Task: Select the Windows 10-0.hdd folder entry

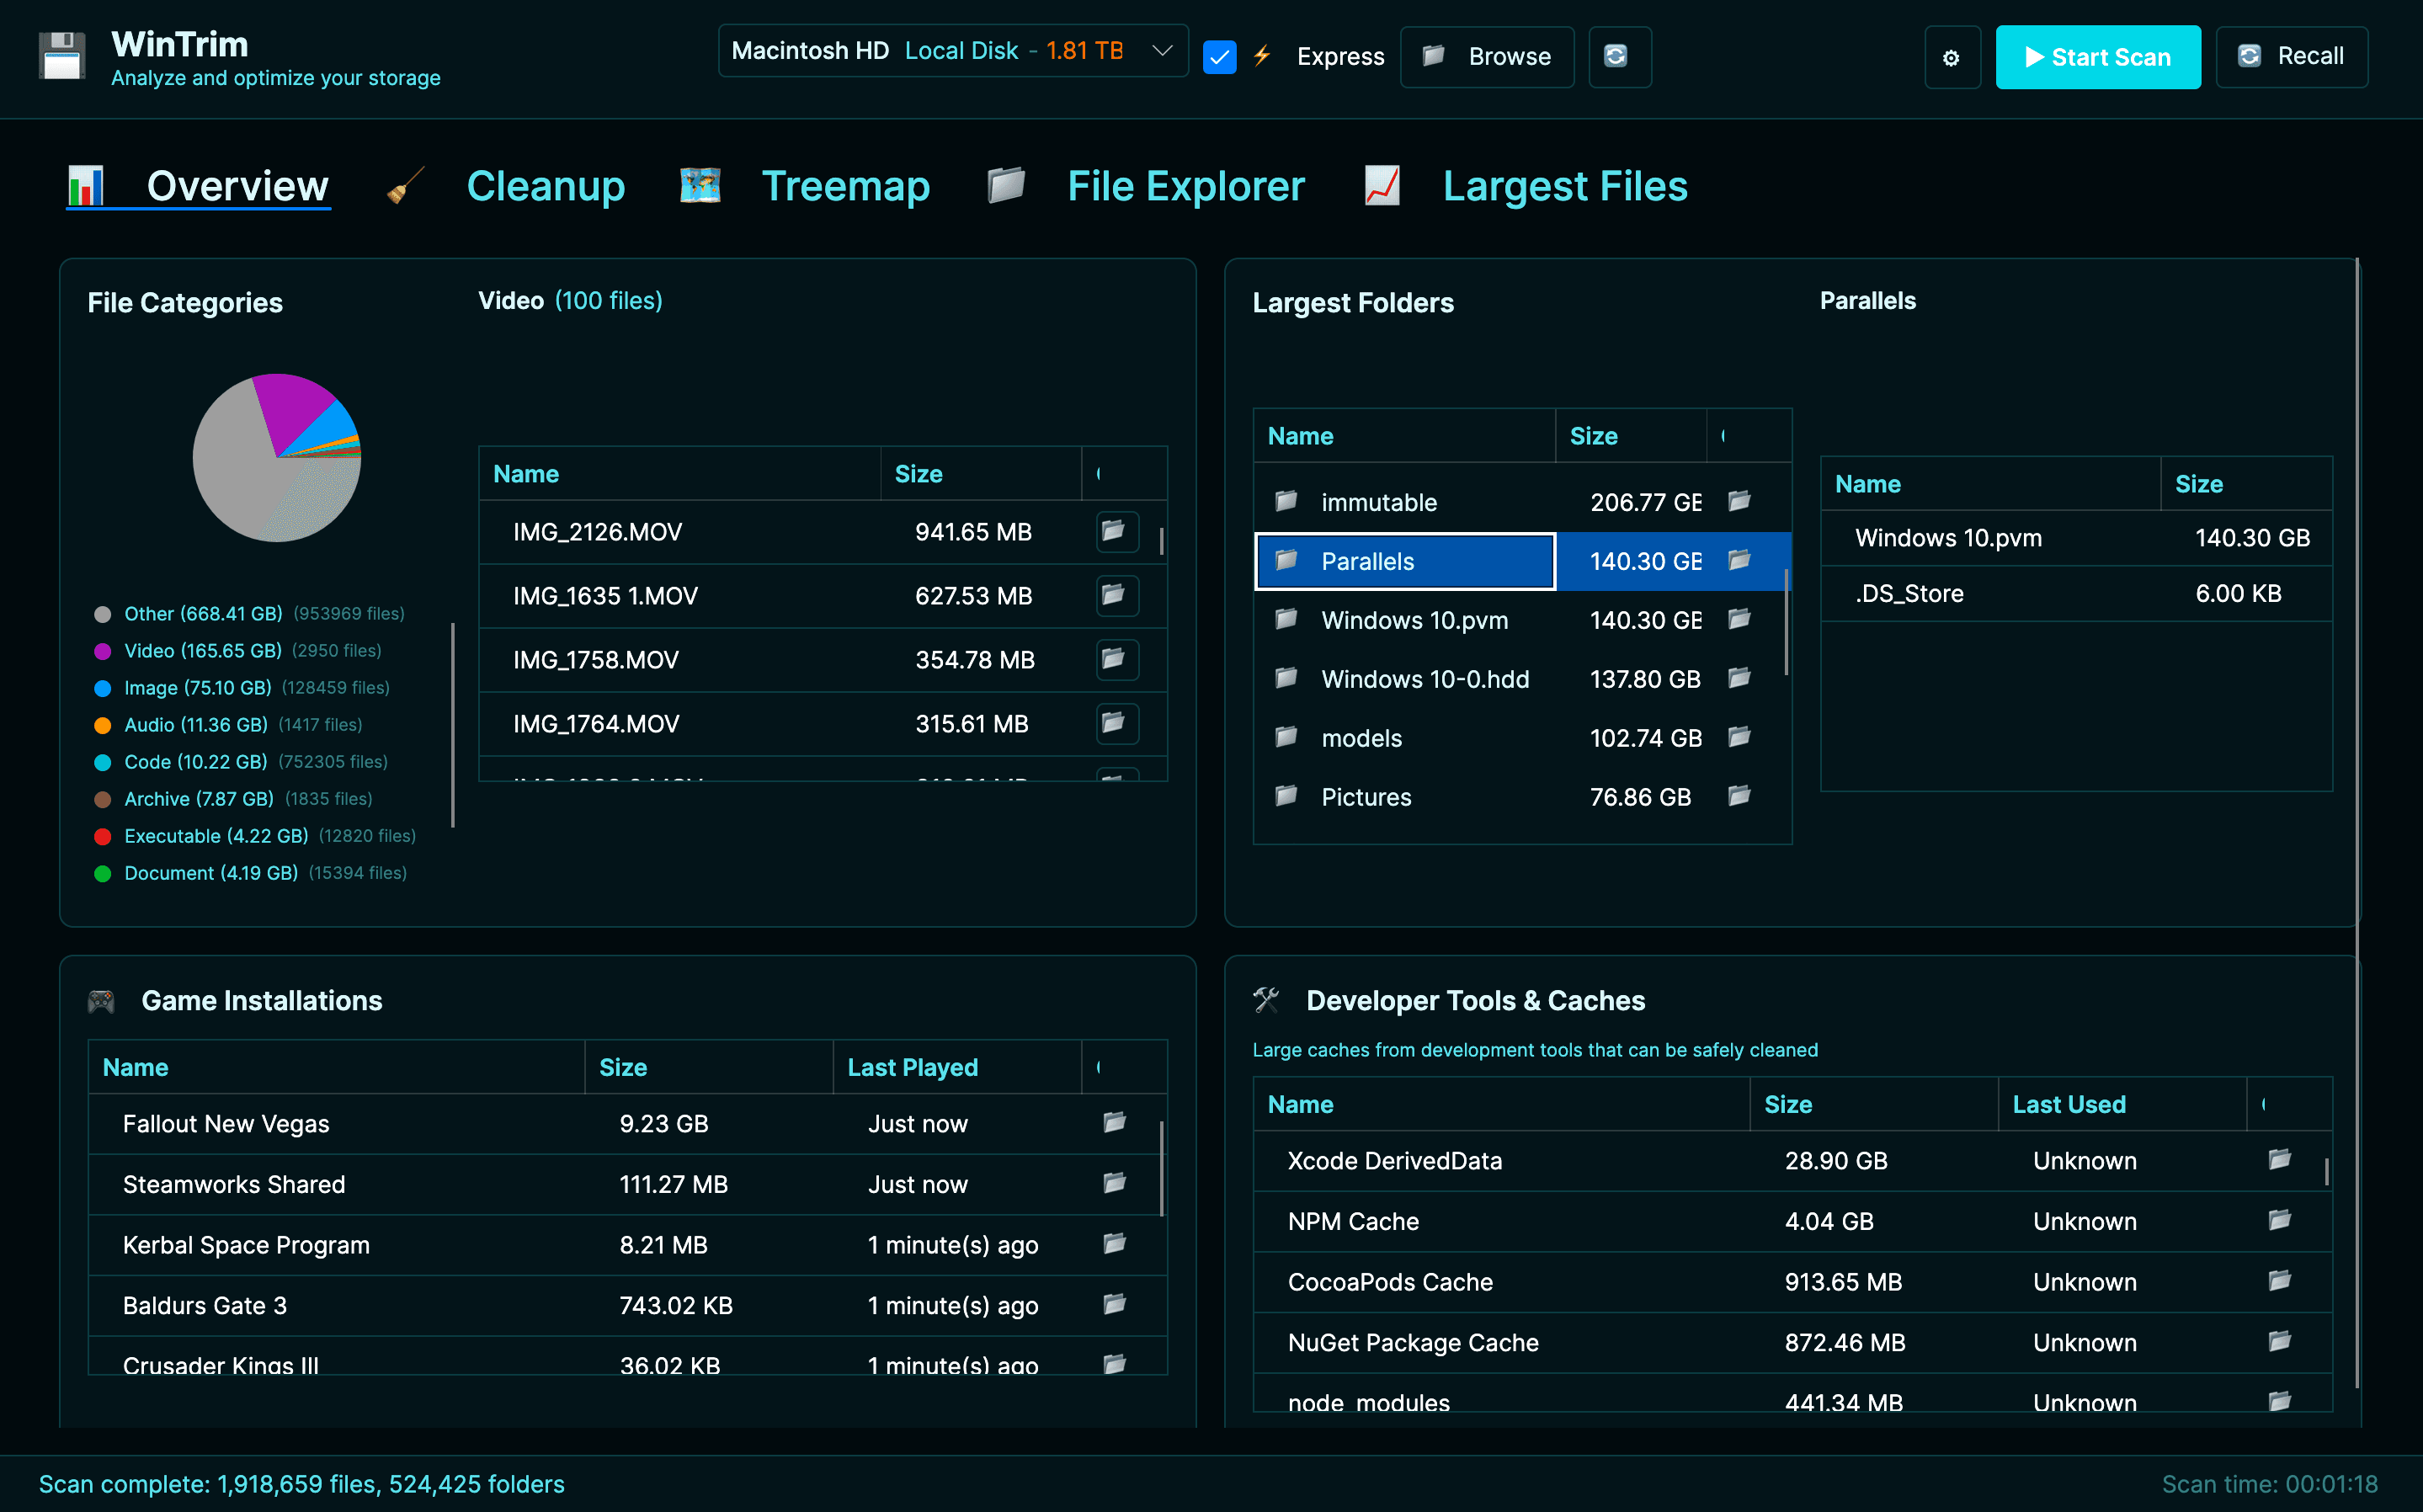Action: point(1425,679)
